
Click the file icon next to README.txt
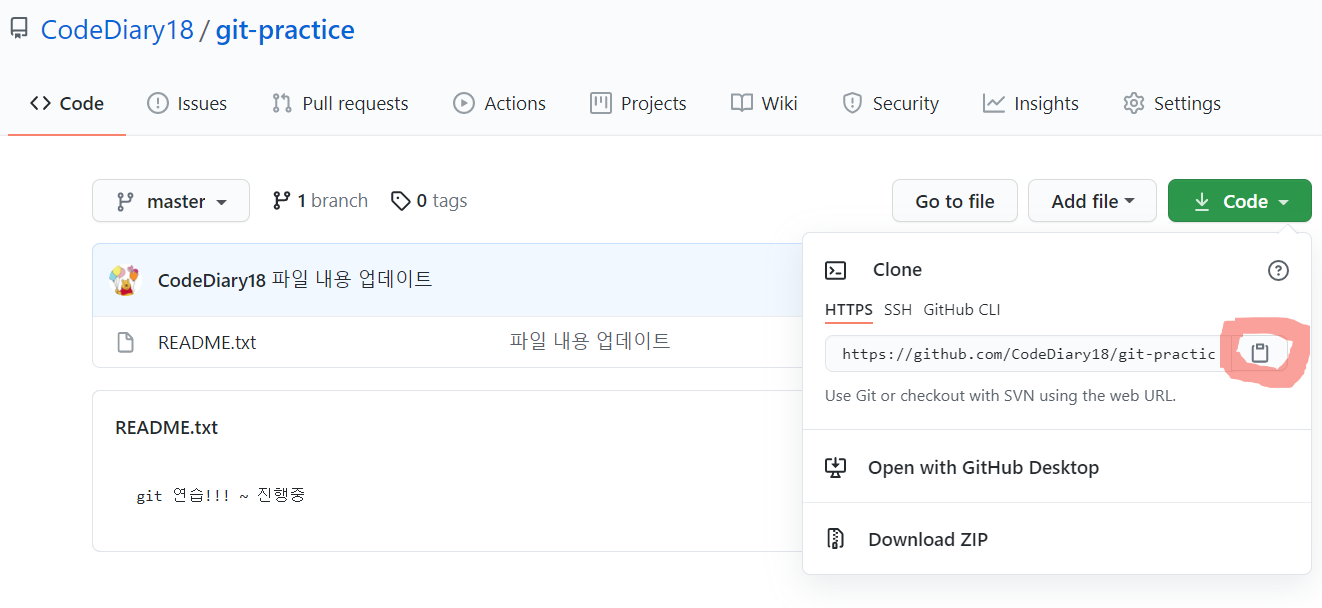coord(125,342)
